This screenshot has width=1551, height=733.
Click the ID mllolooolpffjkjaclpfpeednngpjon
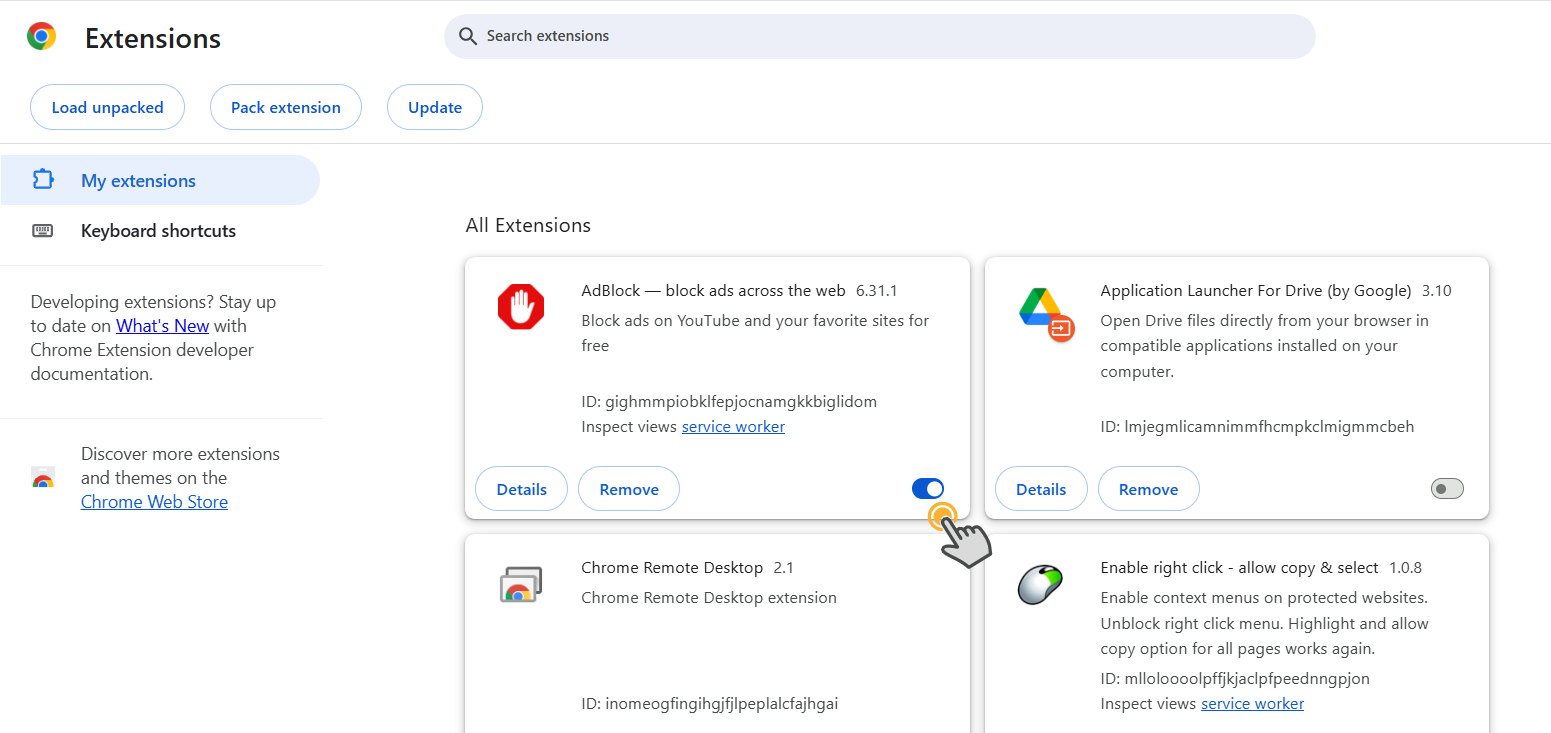click(x=1235, y=679)
